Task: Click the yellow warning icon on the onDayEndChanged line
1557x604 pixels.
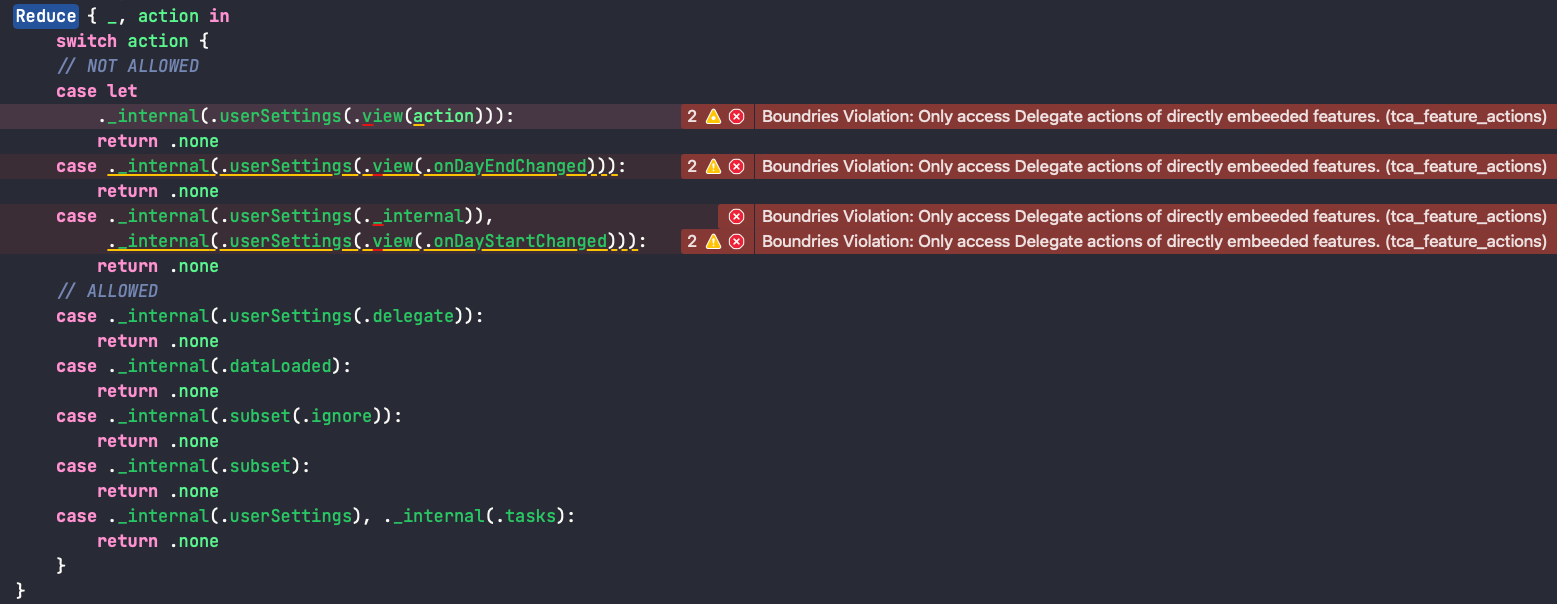Action: [713, 166]
